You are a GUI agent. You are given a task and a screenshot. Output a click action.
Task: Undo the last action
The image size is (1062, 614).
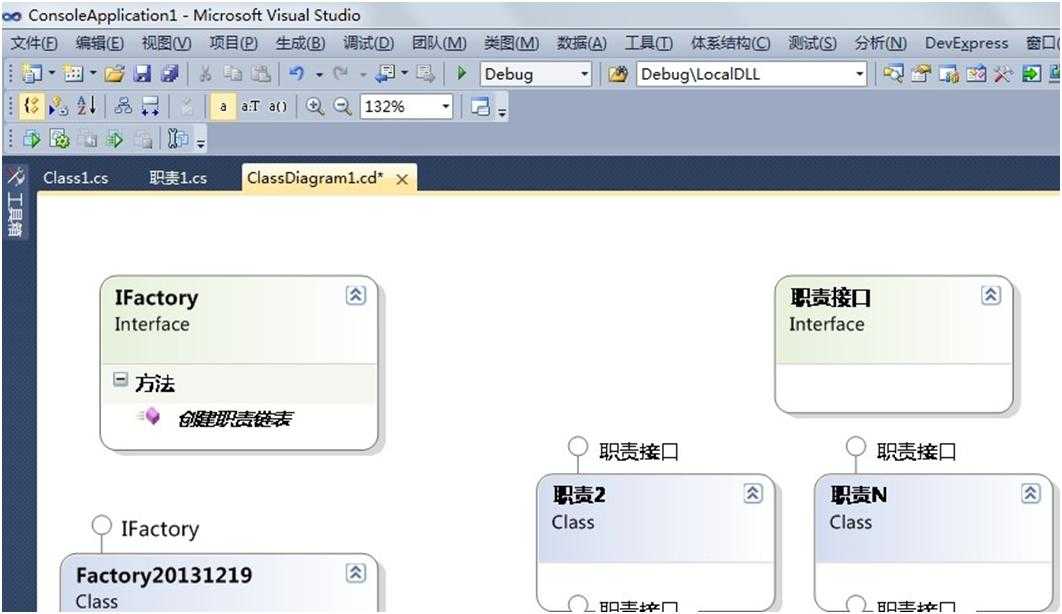click(x=297, y=73)
